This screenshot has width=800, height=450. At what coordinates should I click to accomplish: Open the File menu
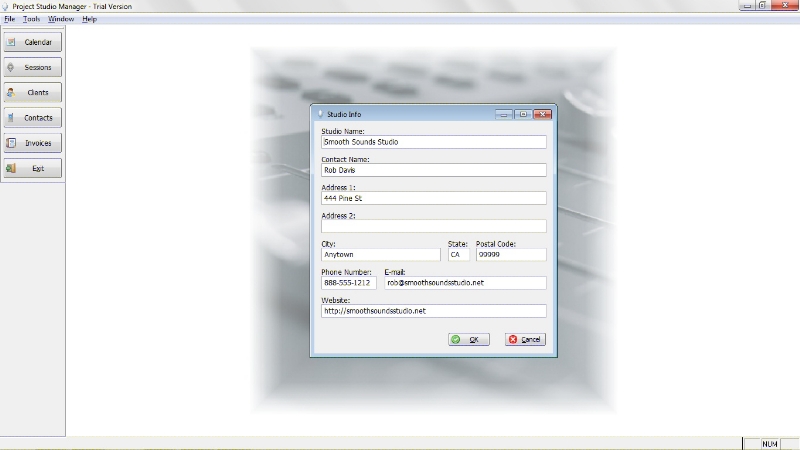click(10, 19)
